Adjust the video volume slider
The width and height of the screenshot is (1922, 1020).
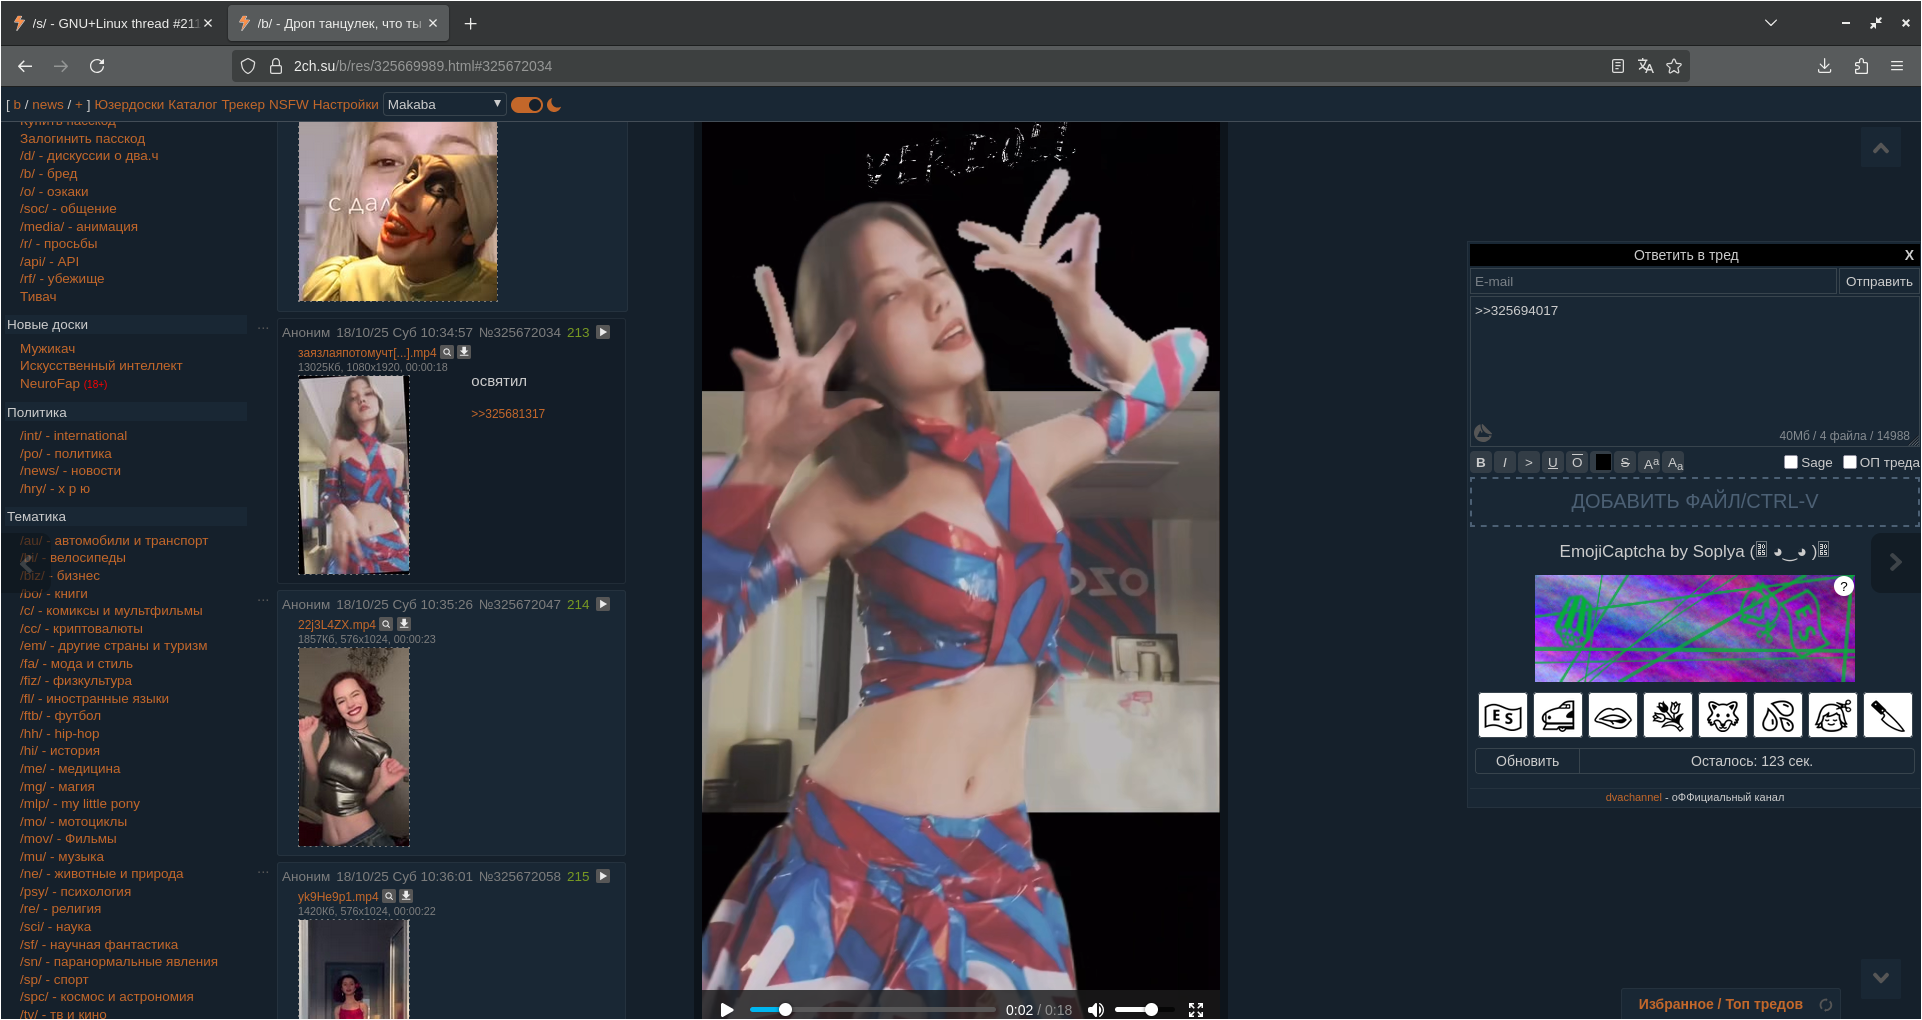pos(1143,1010)
